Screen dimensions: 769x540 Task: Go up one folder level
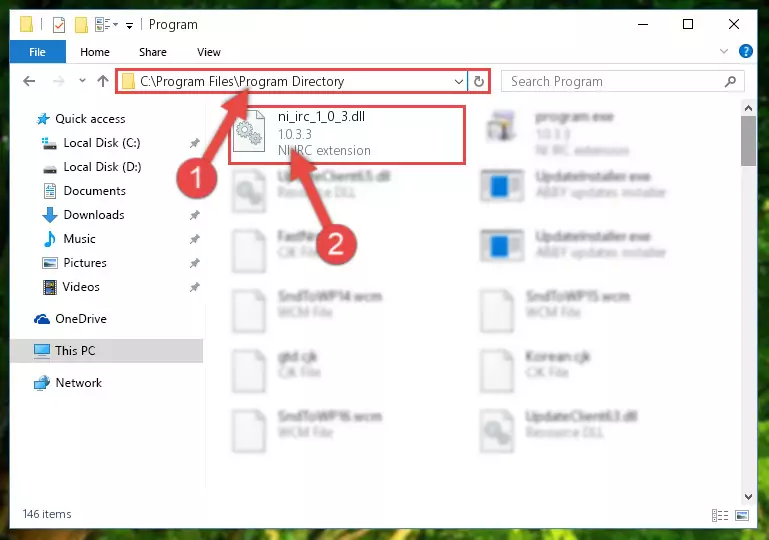point(103,81)
